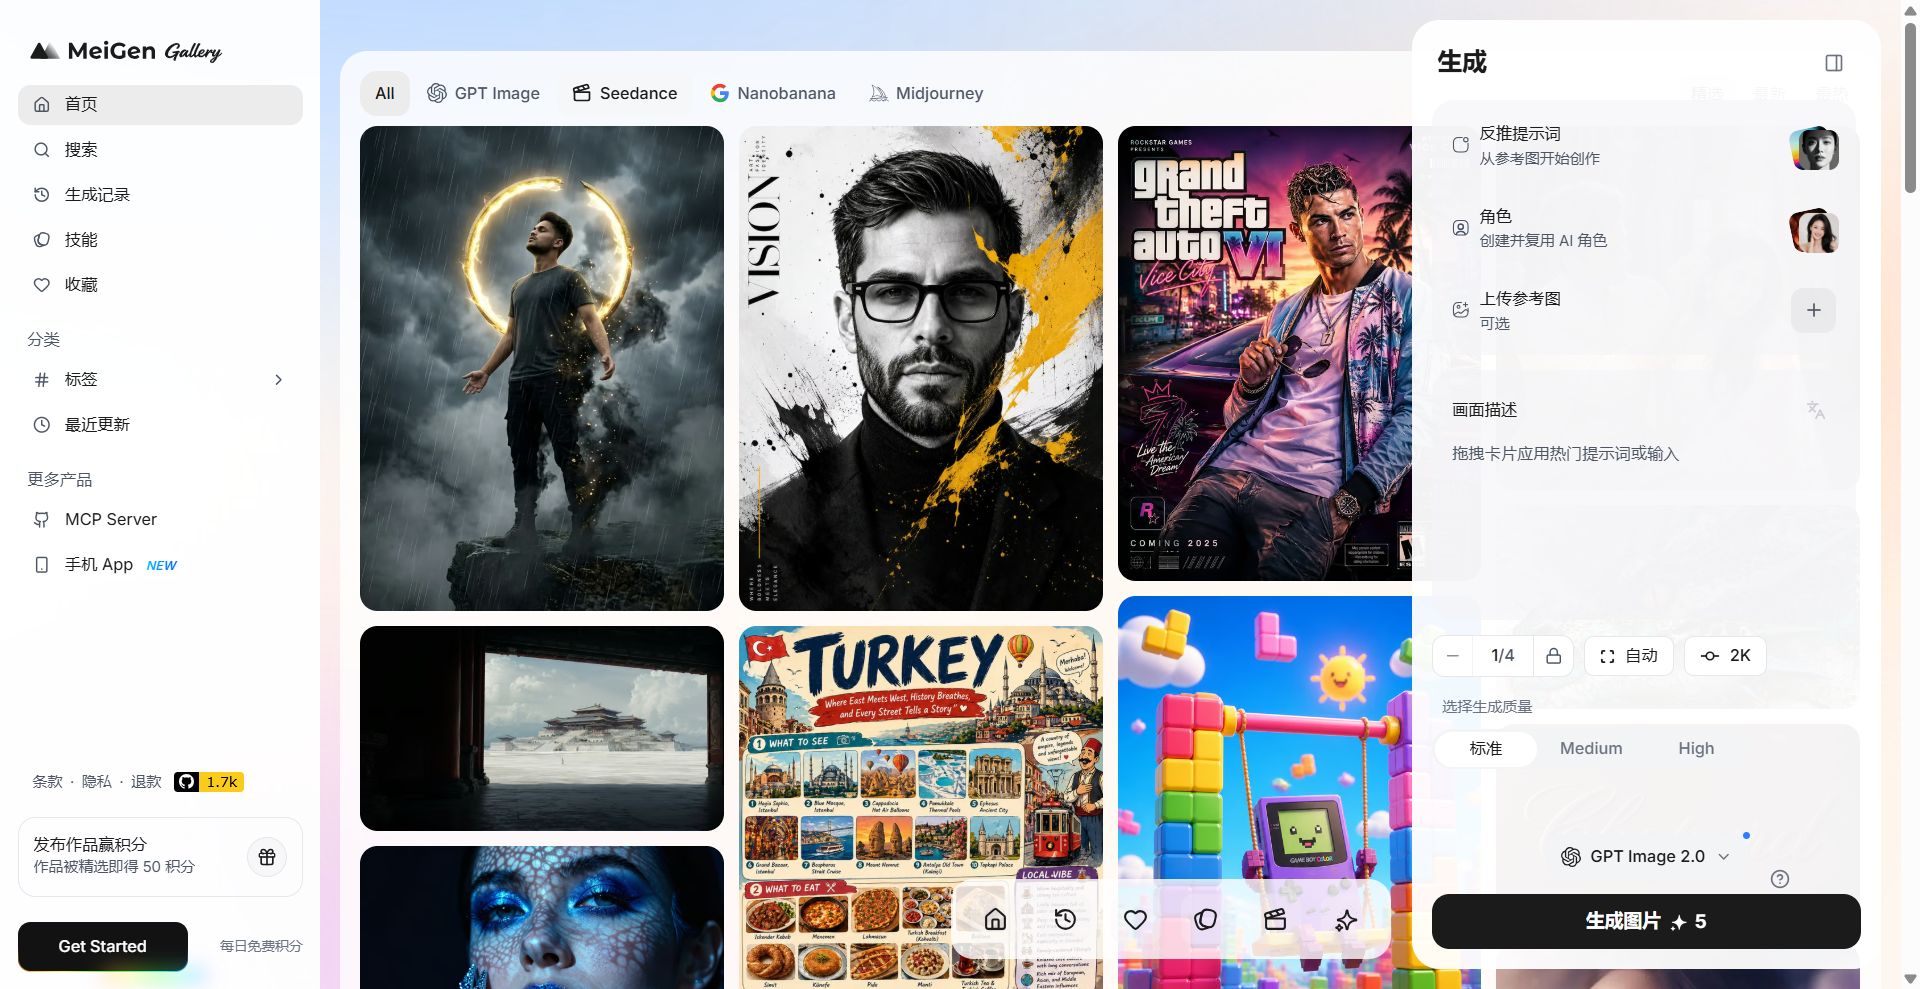Decrease image count with the minus button
This screenshot has width=1920, height=989.
tap(1453, 656)
